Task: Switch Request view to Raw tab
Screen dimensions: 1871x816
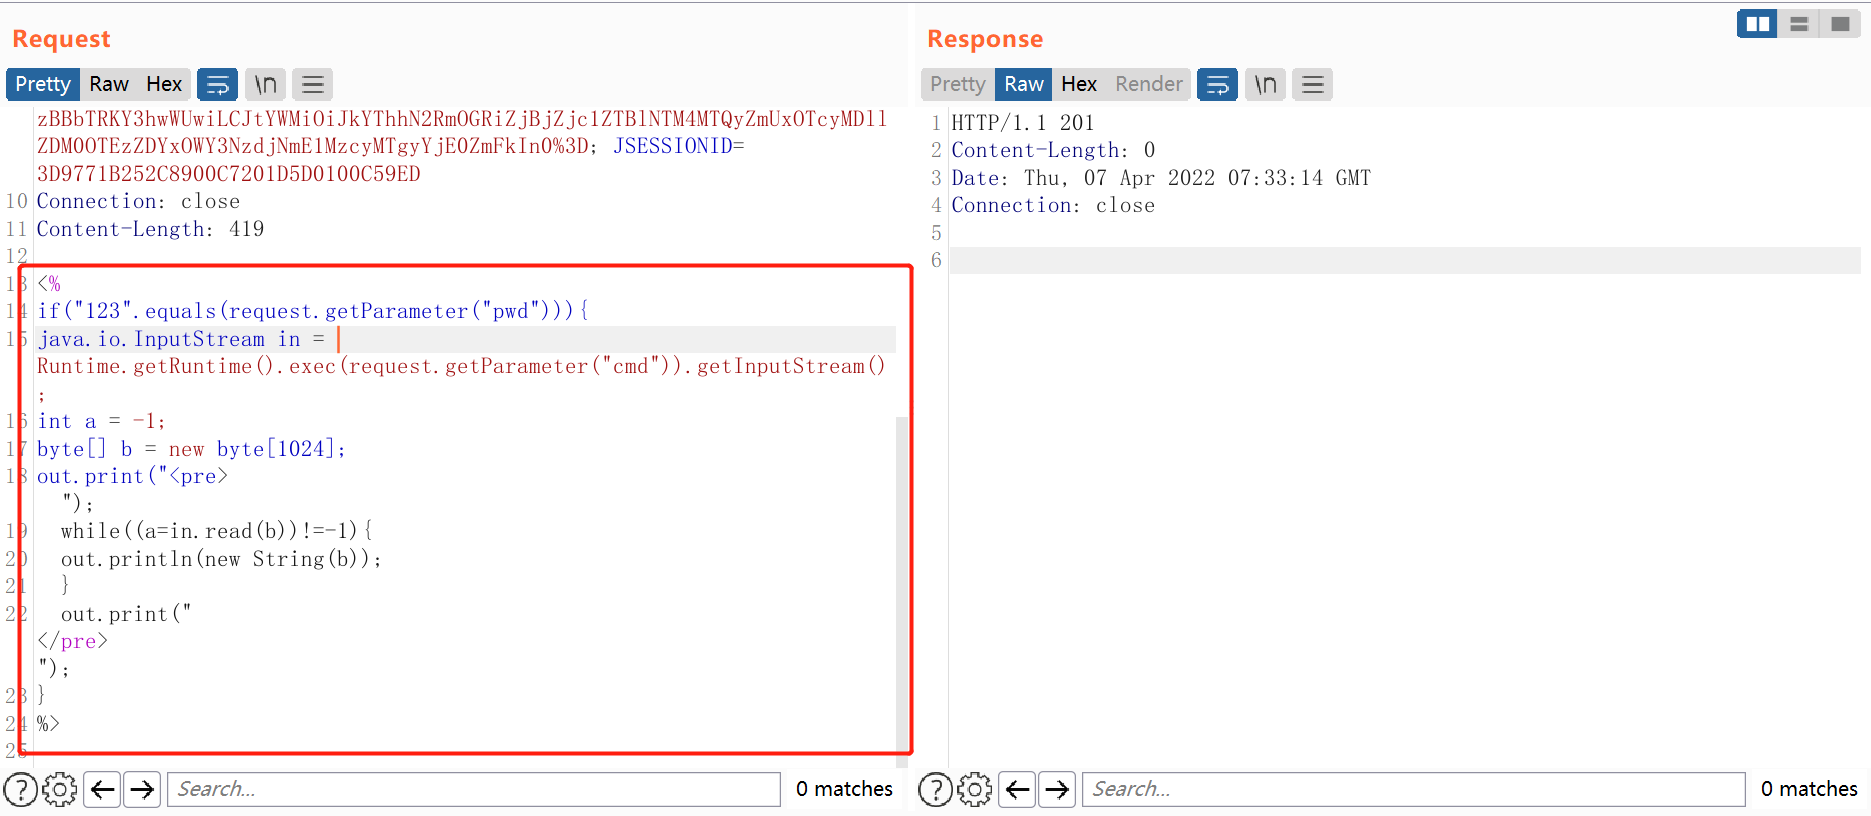Action: coord(109,84)
